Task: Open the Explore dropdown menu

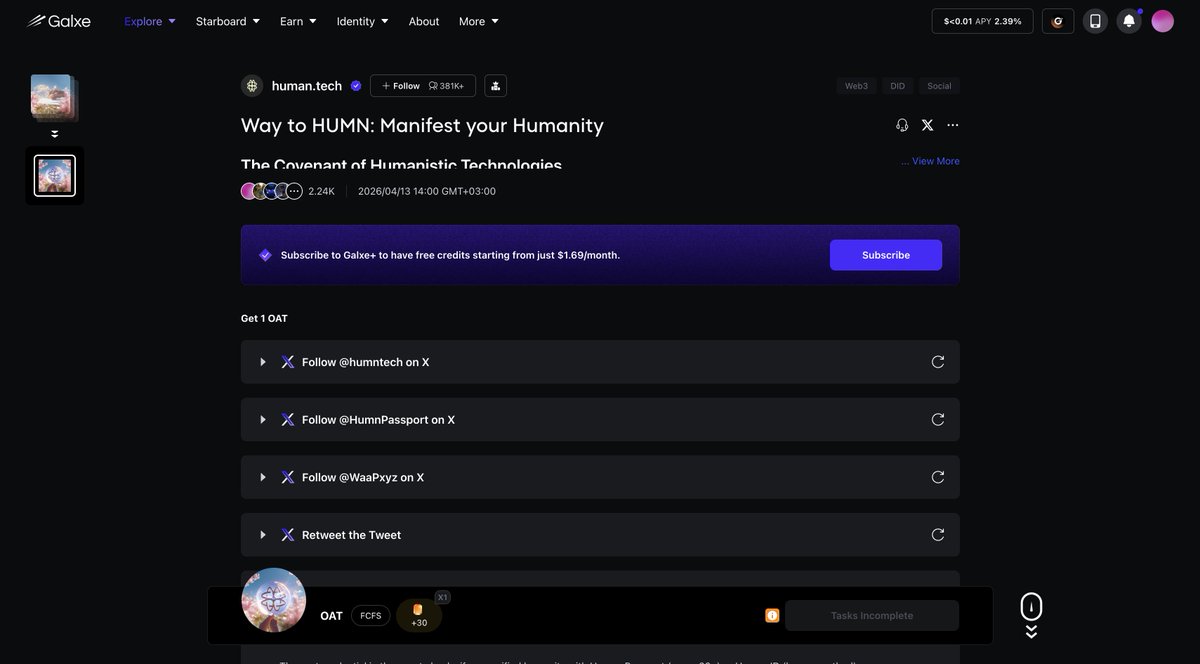Action: (x=150, y=21)
